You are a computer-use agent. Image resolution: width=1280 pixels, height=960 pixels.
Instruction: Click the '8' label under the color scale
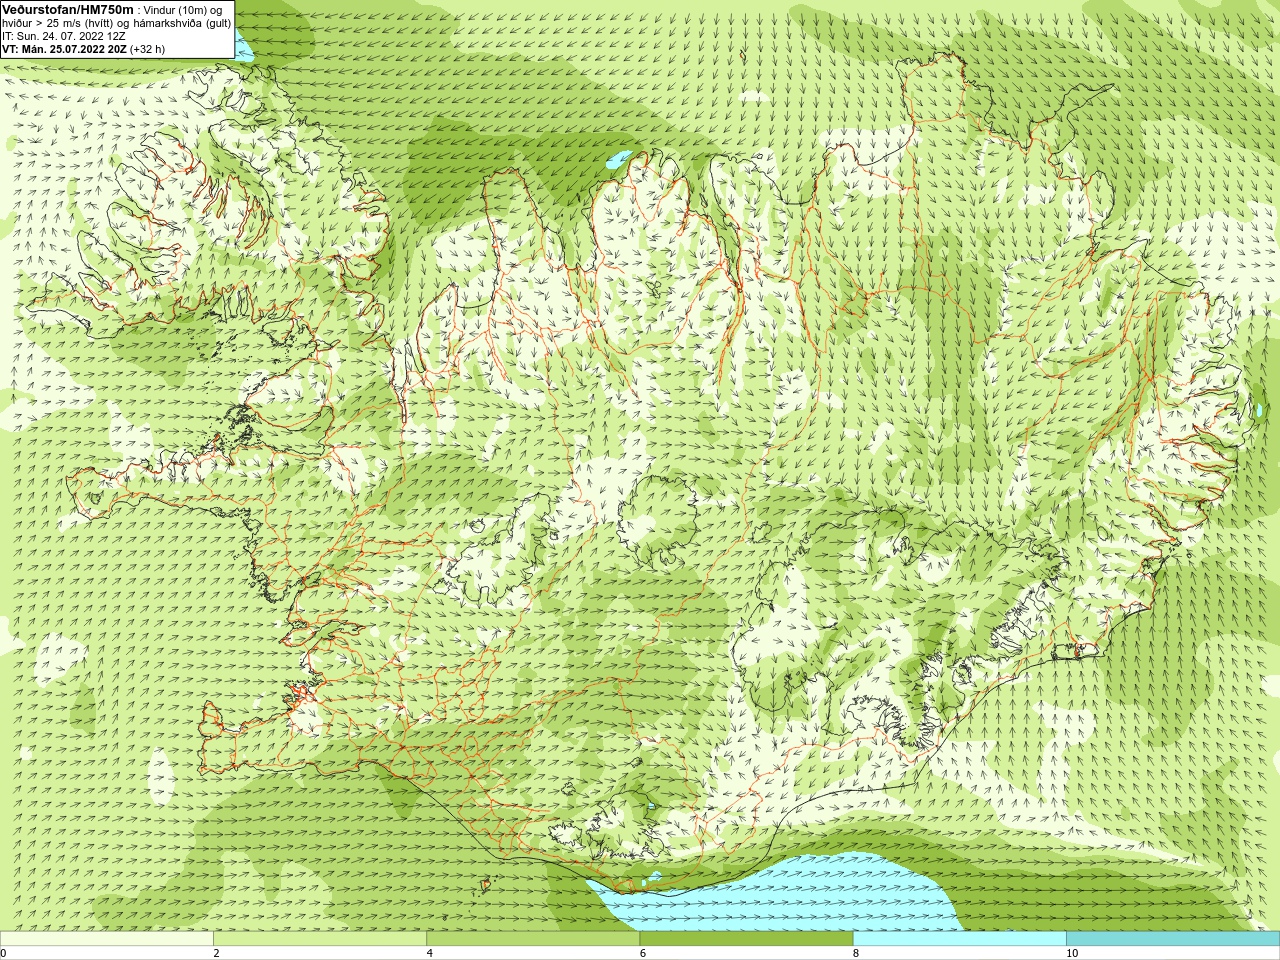pos(856,953)
